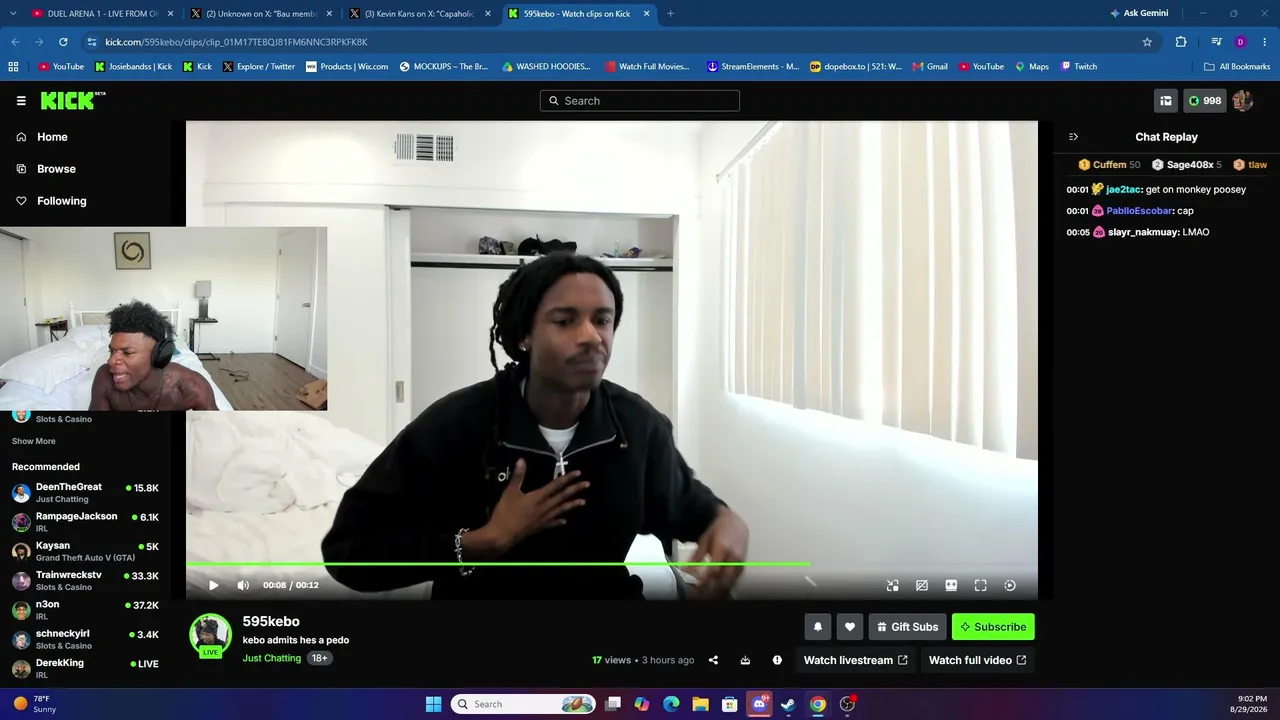Enter fullscreen mode for the clip
The height and width of the screenshot is (720, 1280).
(x=980, y=585)
